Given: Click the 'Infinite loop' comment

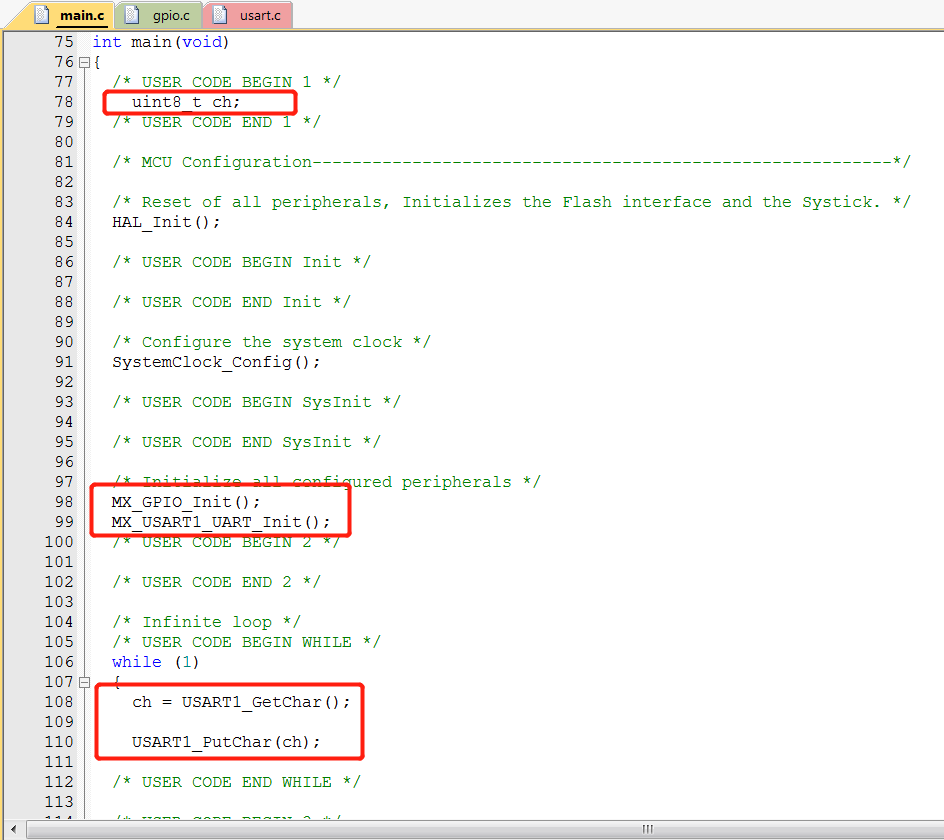Looking at the screenshot, I should [x=206, y=622].
